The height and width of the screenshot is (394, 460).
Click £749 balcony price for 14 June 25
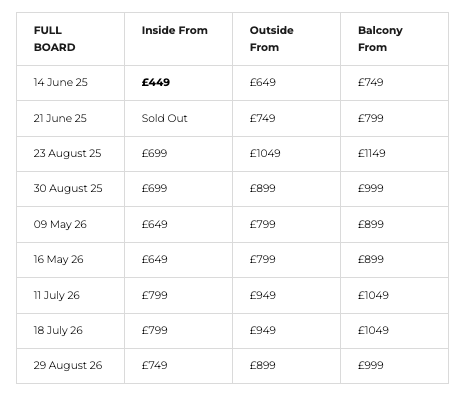click(x=371, y=82)
